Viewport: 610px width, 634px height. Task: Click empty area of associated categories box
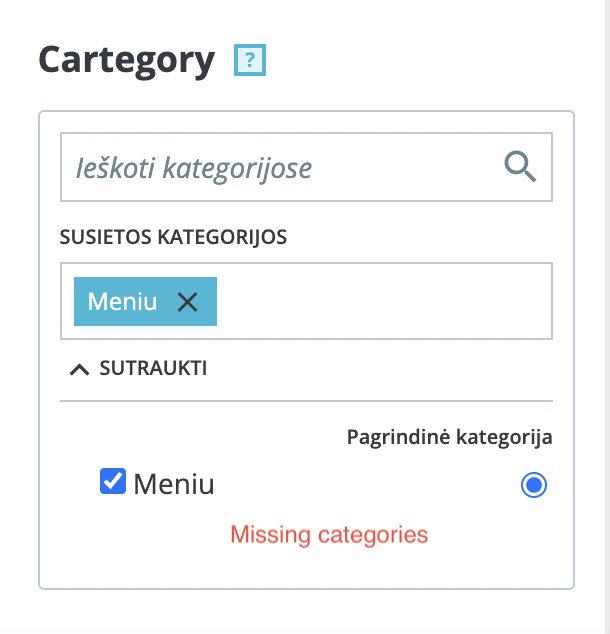(x=384, y=301)
